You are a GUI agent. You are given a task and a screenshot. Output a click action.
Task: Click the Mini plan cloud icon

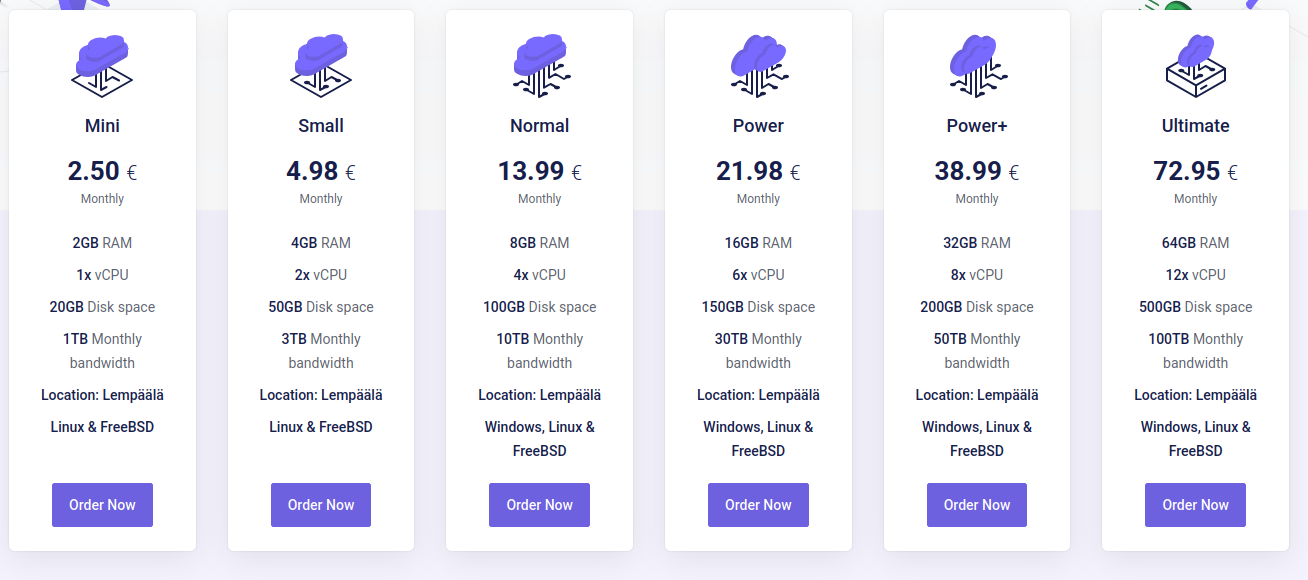[x=102, y=65]
